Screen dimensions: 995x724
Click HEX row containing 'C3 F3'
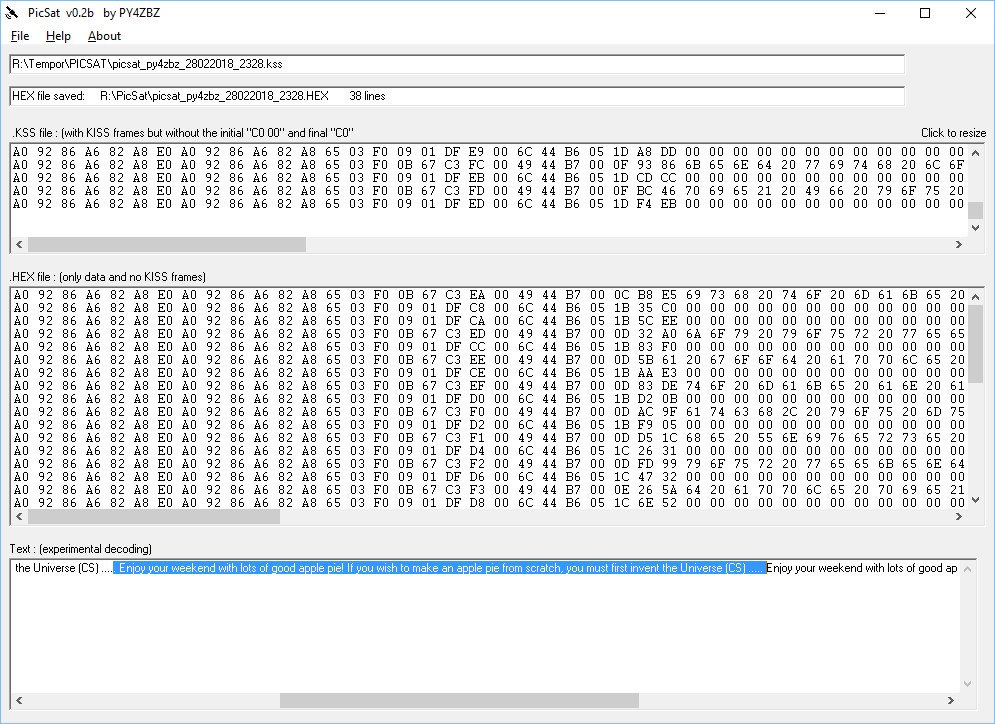tap(489, 490)
